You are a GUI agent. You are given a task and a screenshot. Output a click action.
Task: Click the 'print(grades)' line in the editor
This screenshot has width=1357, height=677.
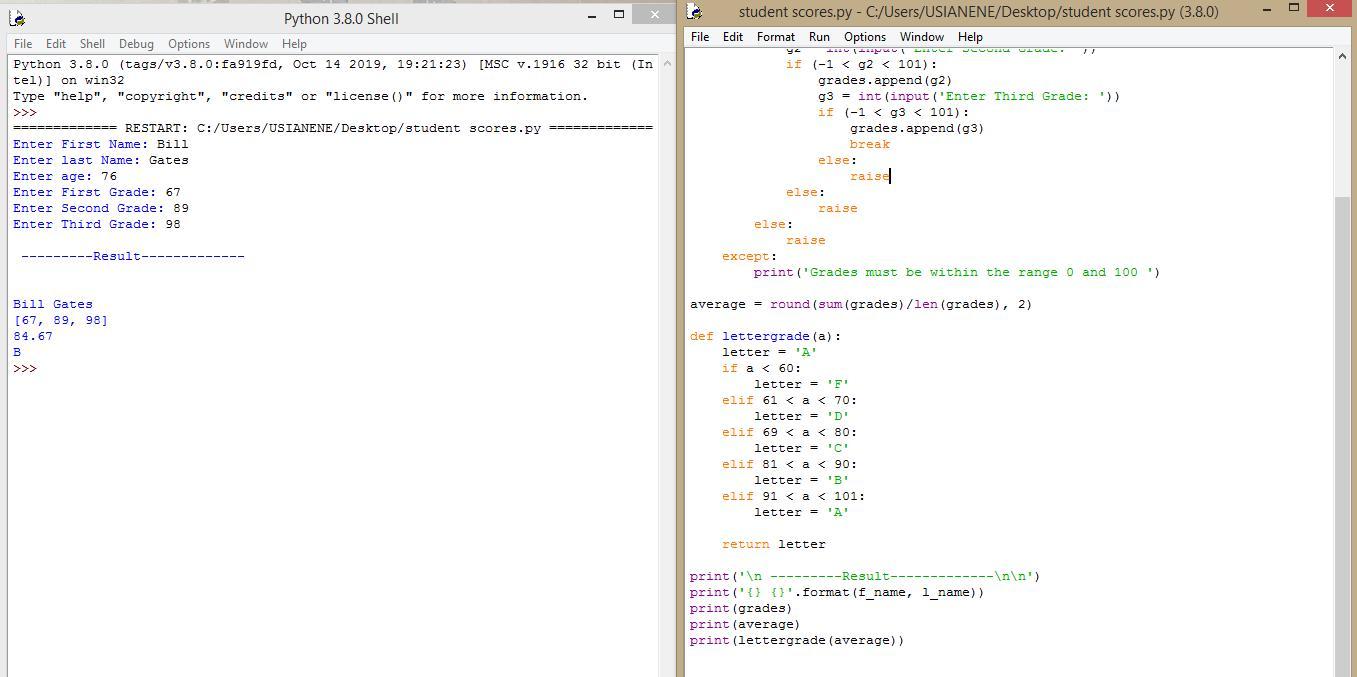pyautogui.click(x=740, y=608)
